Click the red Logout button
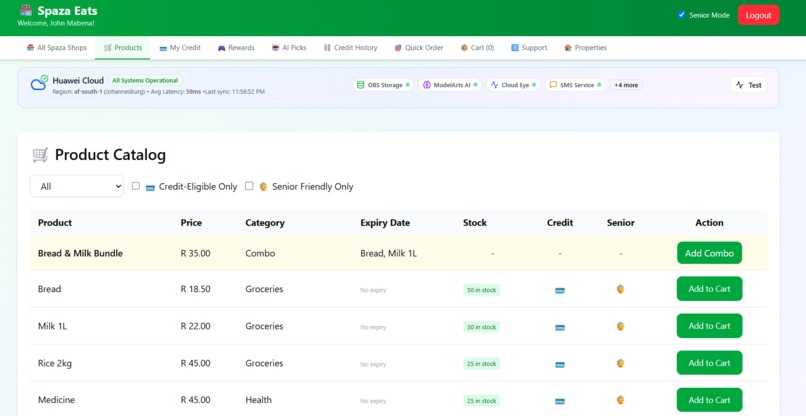806x416 pixels. 758,15
